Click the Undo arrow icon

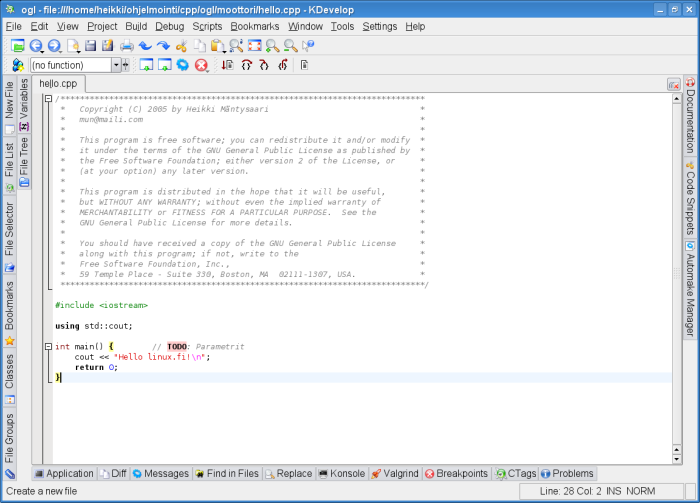tap(145, 46)
